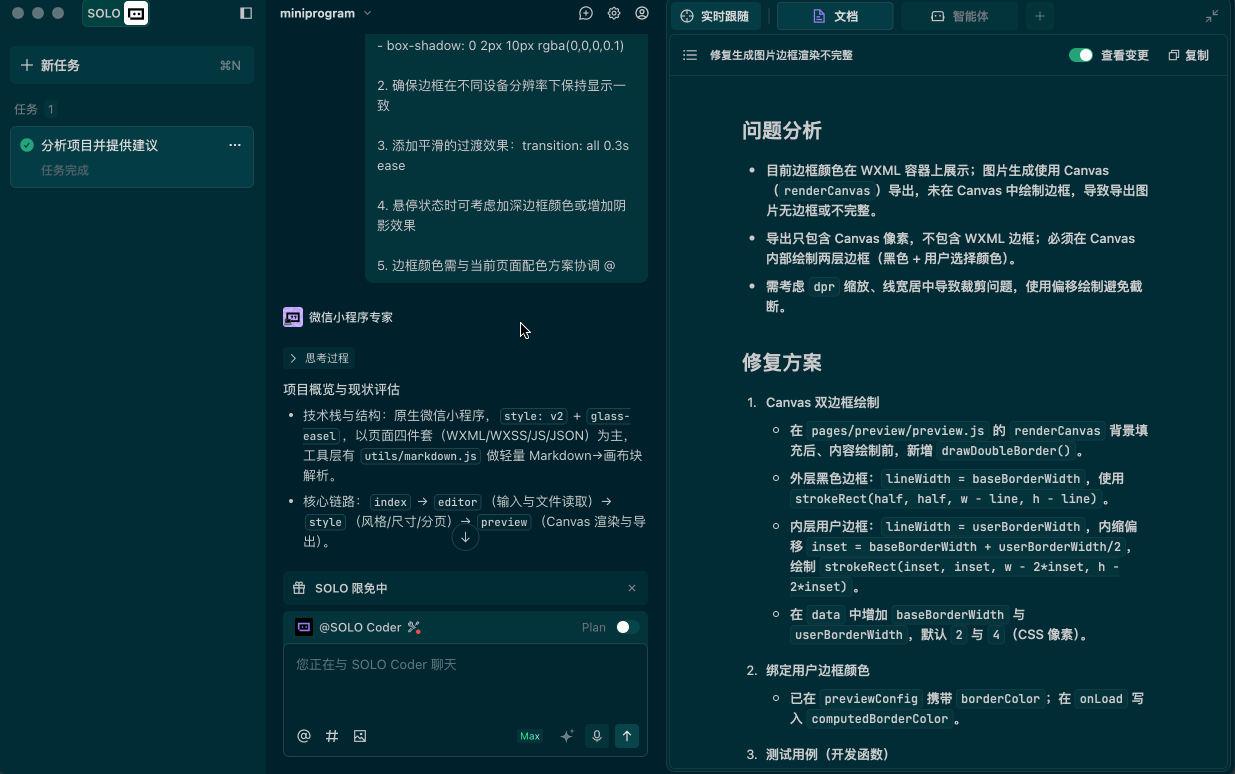Screen dimensions: 1235x774
Task: Click 项目概览与现状评估 heading in chat
Action: click(341, 389)
